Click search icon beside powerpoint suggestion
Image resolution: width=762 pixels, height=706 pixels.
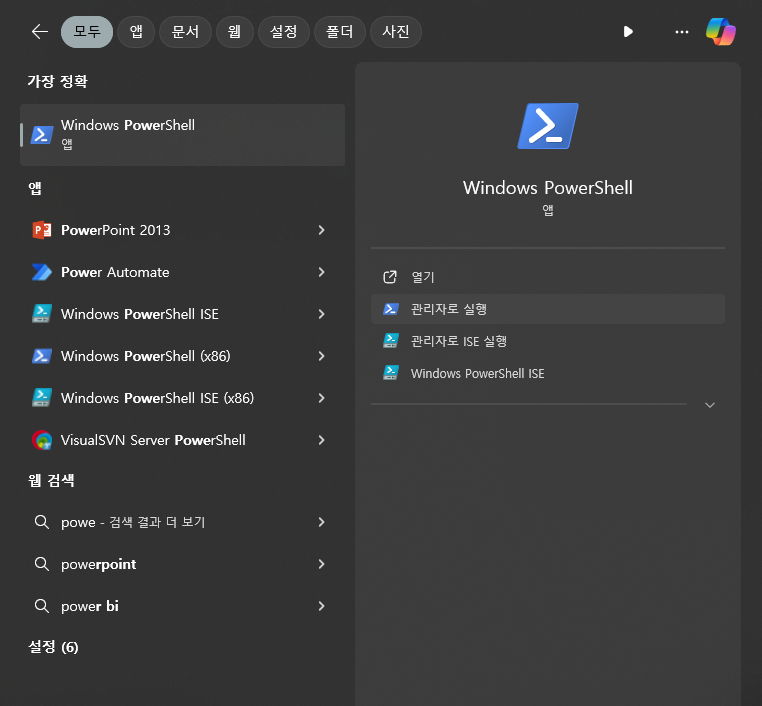coord(42,564)
